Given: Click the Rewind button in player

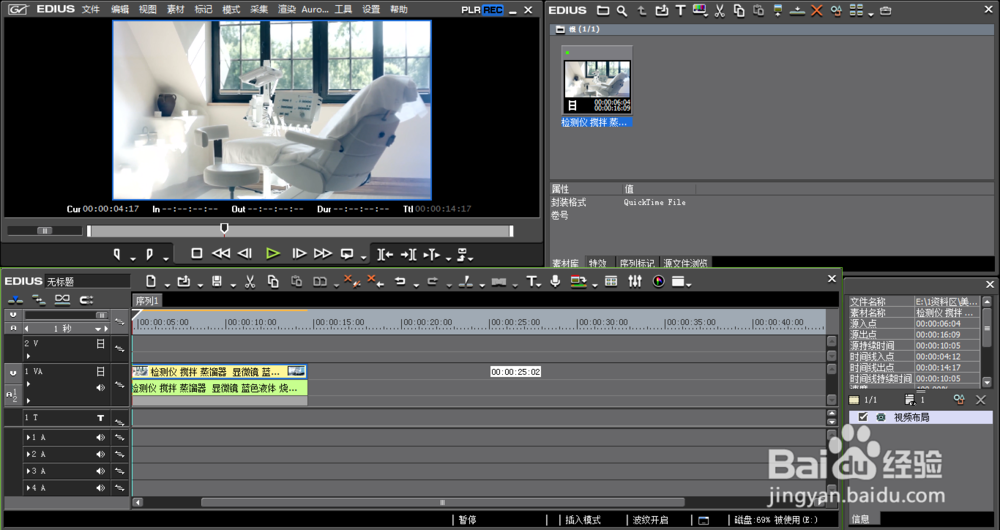Looking at the screenshot, I should point(221,254).
